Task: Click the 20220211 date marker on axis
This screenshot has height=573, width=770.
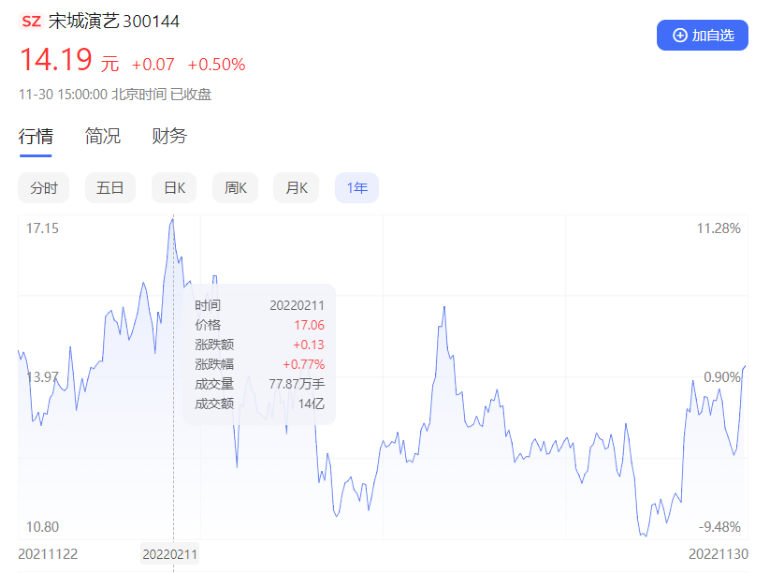Action: [170, 553]
